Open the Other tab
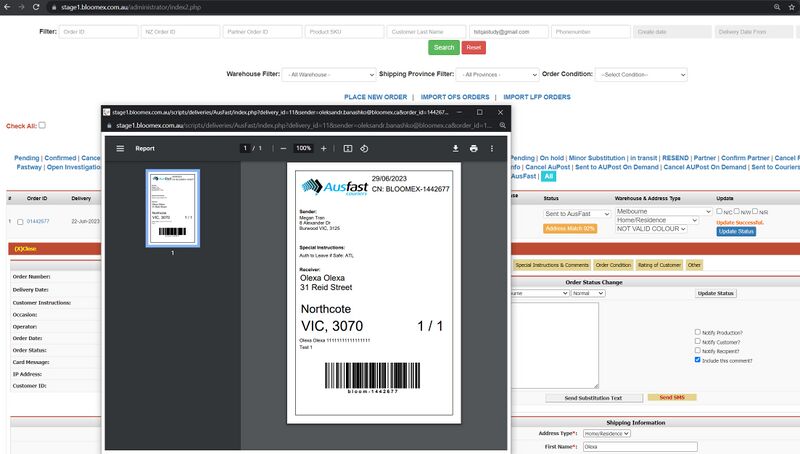 click(694, 265)
